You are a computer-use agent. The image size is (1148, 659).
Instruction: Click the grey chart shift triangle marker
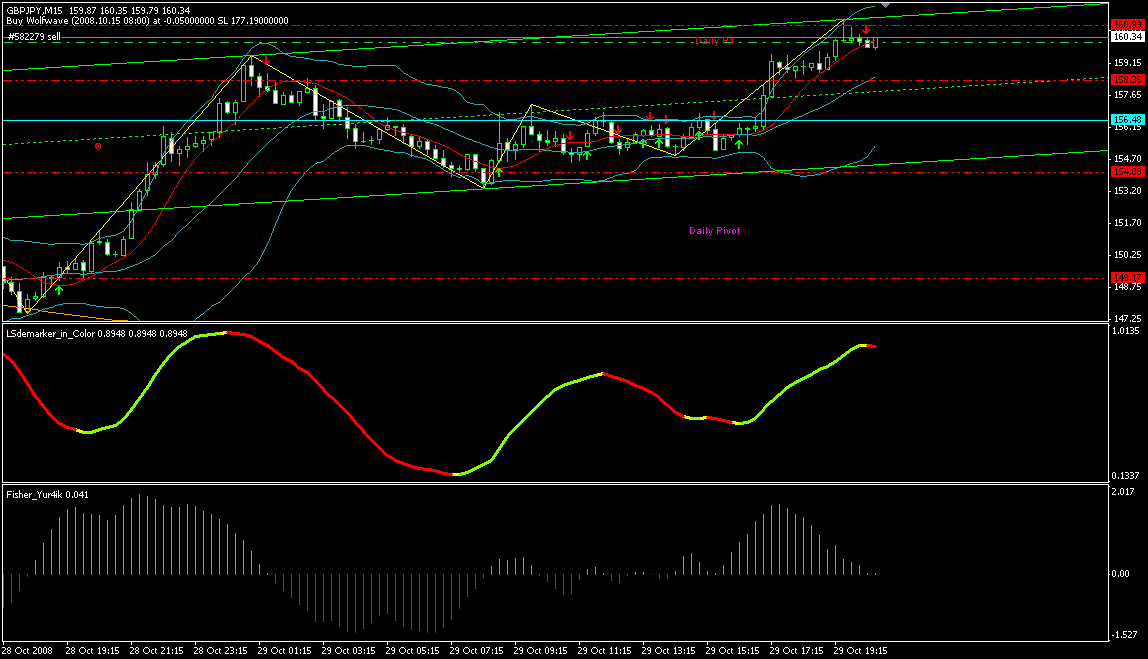click(884, 6)
